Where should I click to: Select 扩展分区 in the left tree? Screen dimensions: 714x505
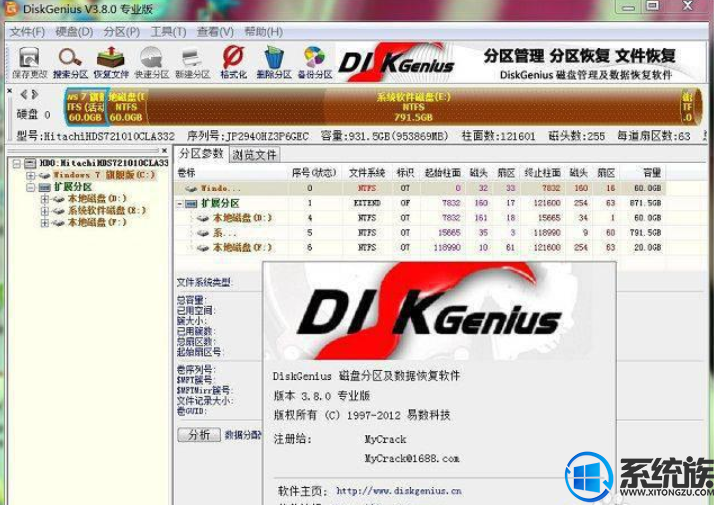point(73,187)
